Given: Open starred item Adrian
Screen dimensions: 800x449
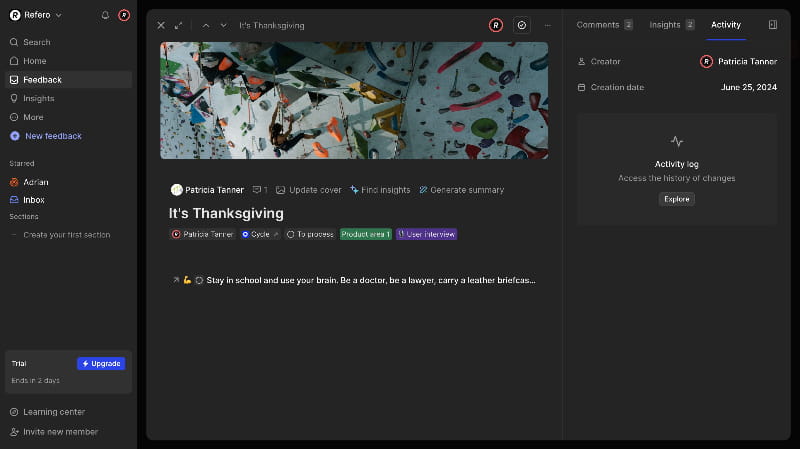Looking at the screenshot, I should [68, 182].
